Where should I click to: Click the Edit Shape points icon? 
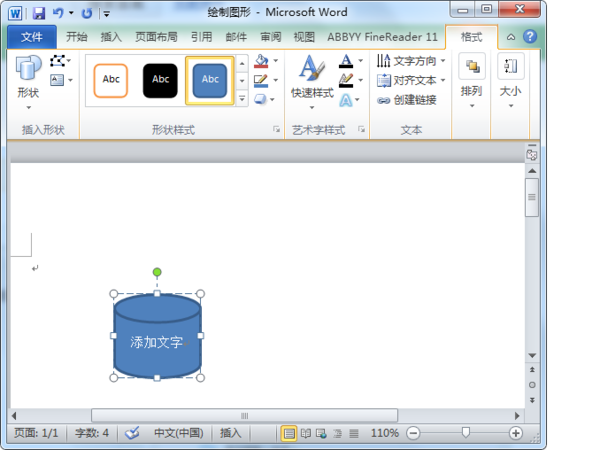(x=57, y=61)
